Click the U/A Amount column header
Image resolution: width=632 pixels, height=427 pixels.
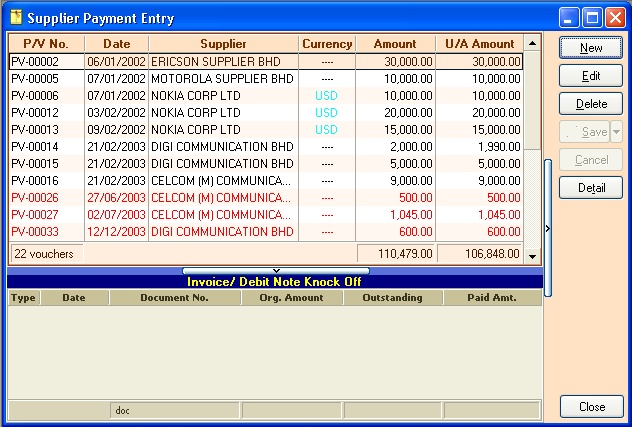tap(480, 44)
